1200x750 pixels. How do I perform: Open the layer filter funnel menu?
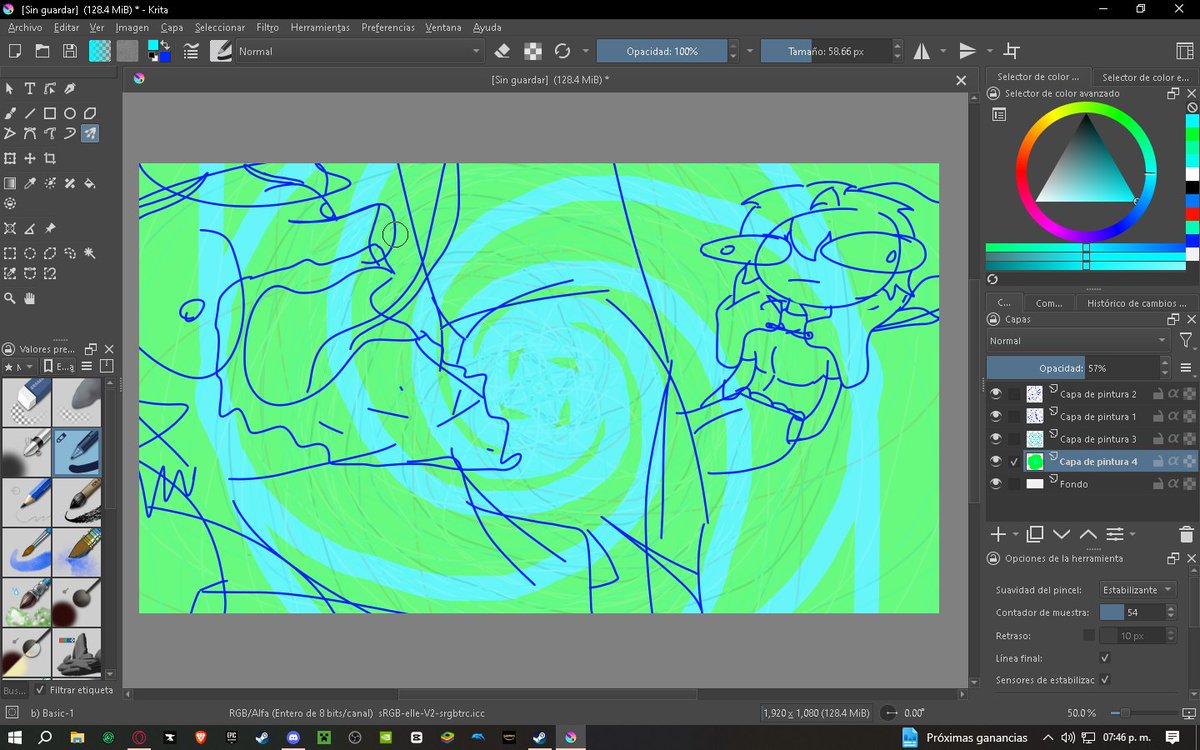(1186, 341)
